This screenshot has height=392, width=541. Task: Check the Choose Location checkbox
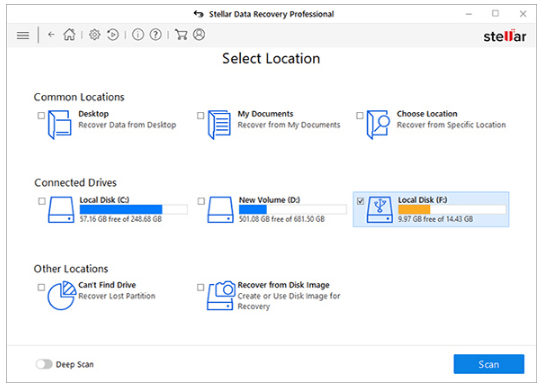[360, 115]
